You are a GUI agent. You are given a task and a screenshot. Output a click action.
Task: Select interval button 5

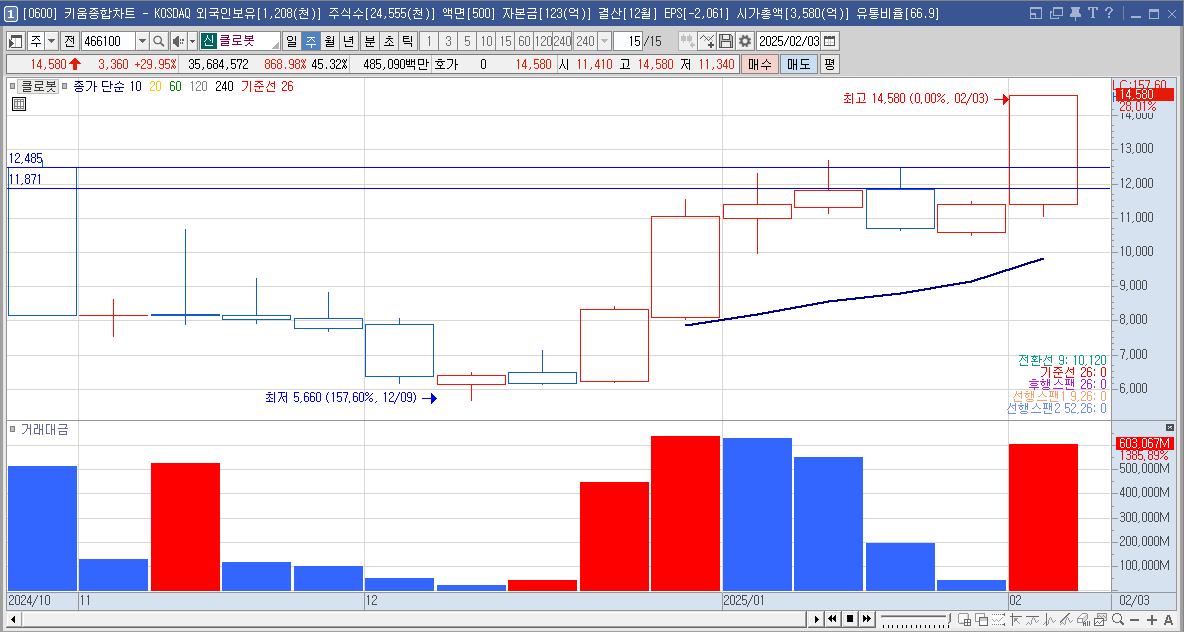467,41
